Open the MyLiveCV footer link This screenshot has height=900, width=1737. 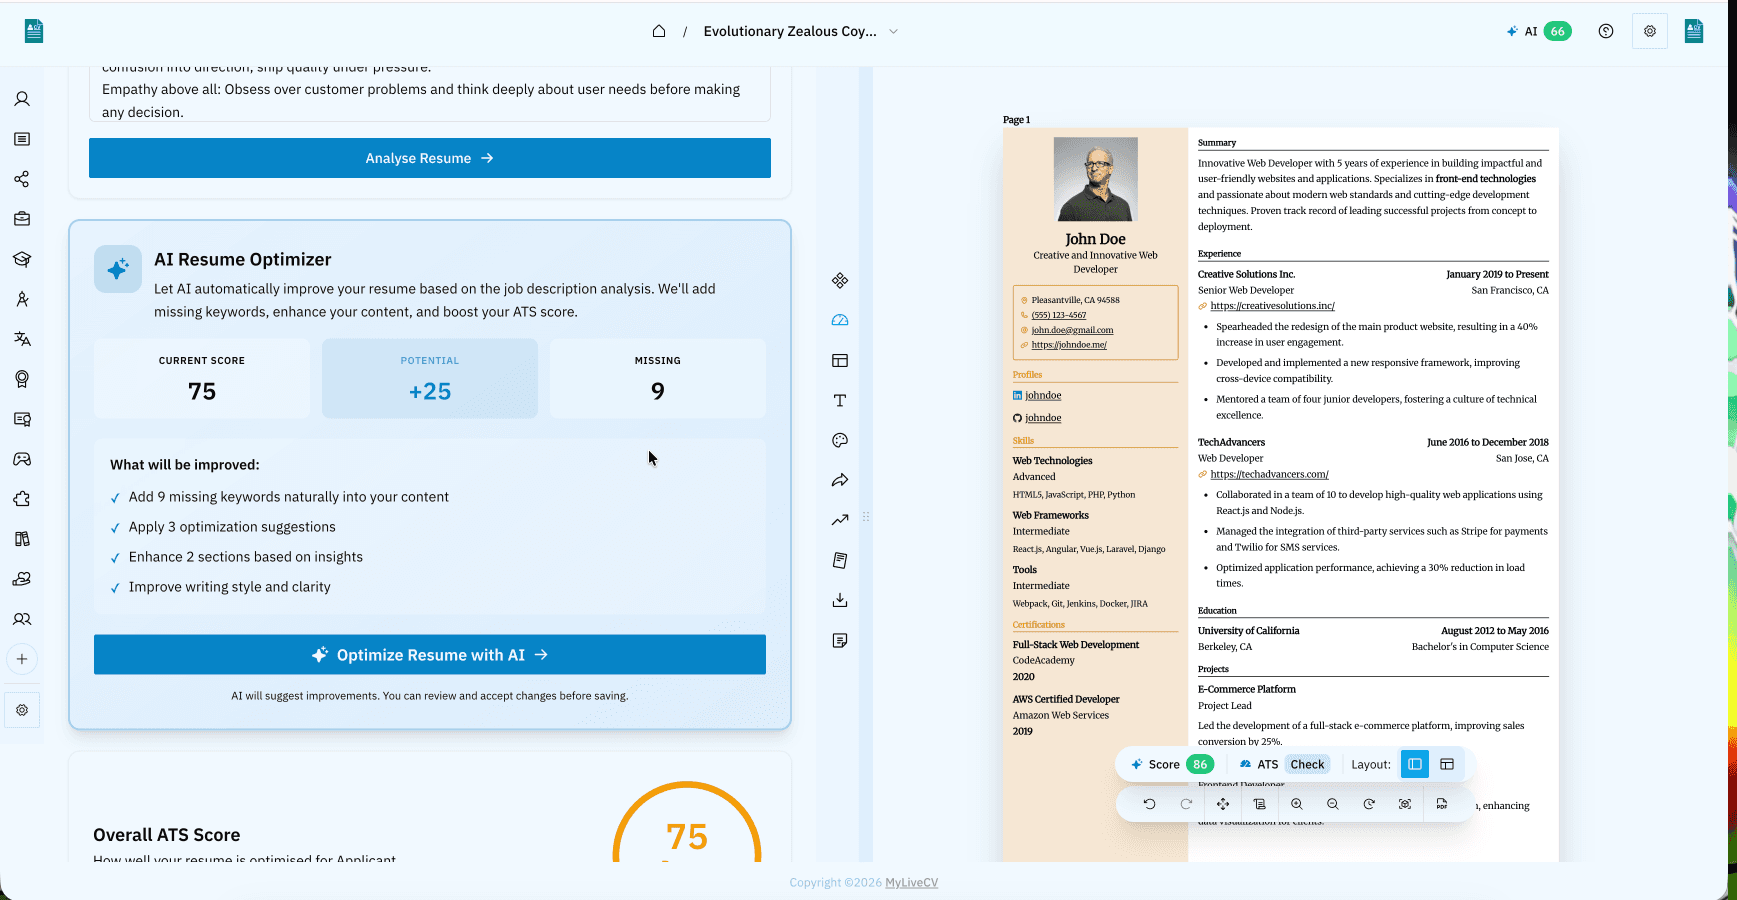911,882
